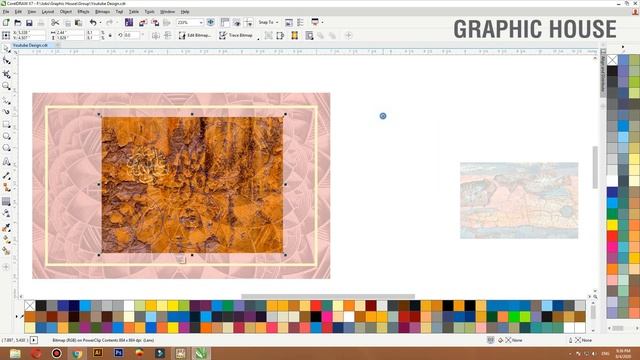Create a new document with New icon
The height and width of the screenshot is (360, 640).
[6, 23]
